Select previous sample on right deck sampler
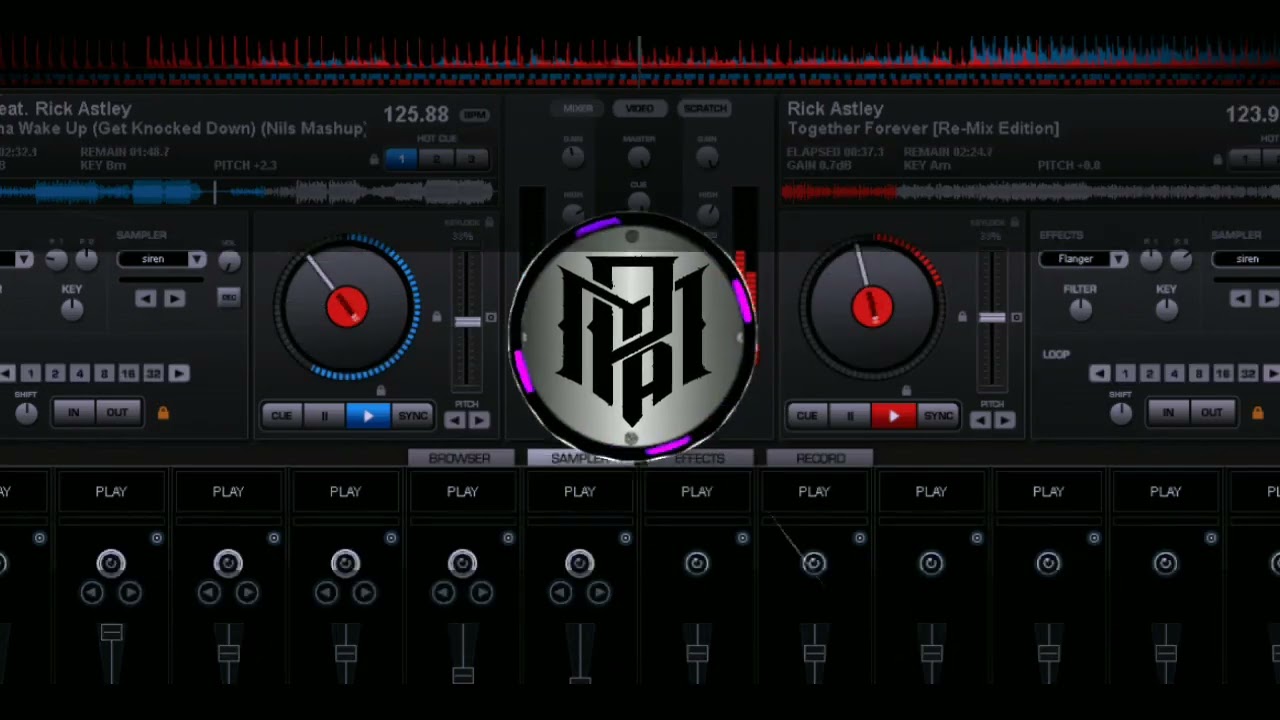 [x=1240, y=298]
